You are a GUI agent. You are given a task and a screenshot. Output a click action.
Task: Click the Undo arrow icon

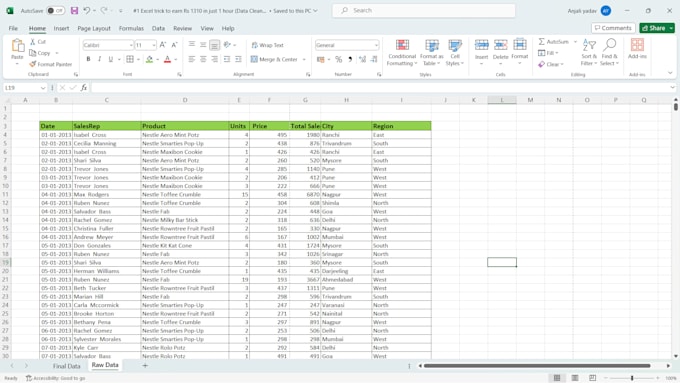pyautogui.click(x=87, y=10)
